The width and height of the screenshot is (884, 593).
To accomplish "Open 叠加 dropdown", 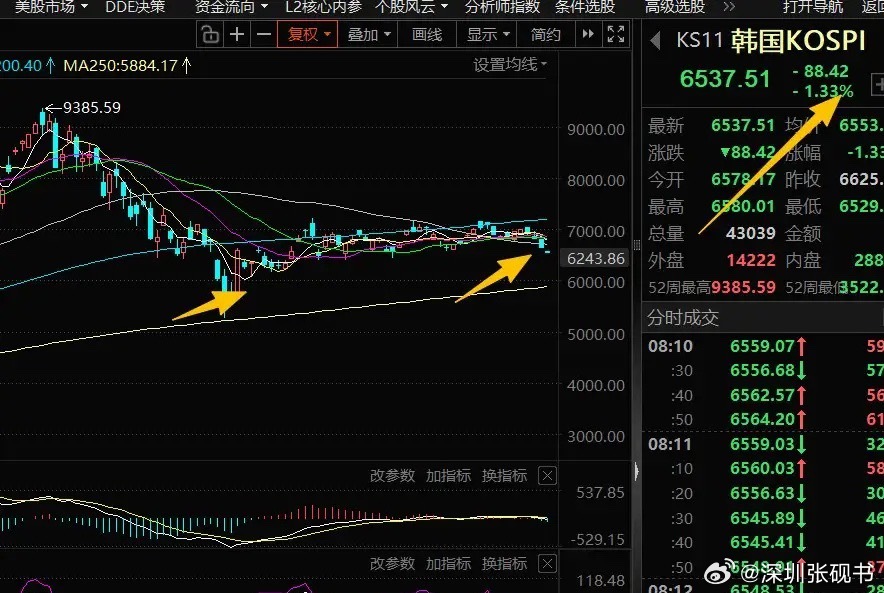I will [x=369, y=34].
